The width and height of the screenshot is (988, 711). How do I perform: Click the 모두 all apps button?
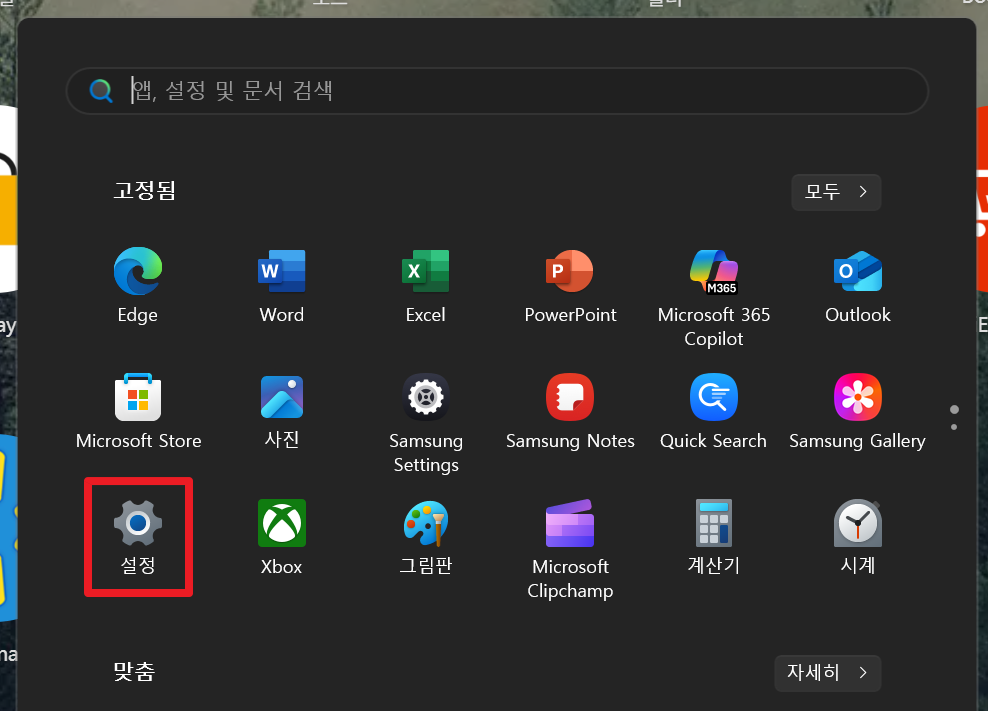coord(836,192)
